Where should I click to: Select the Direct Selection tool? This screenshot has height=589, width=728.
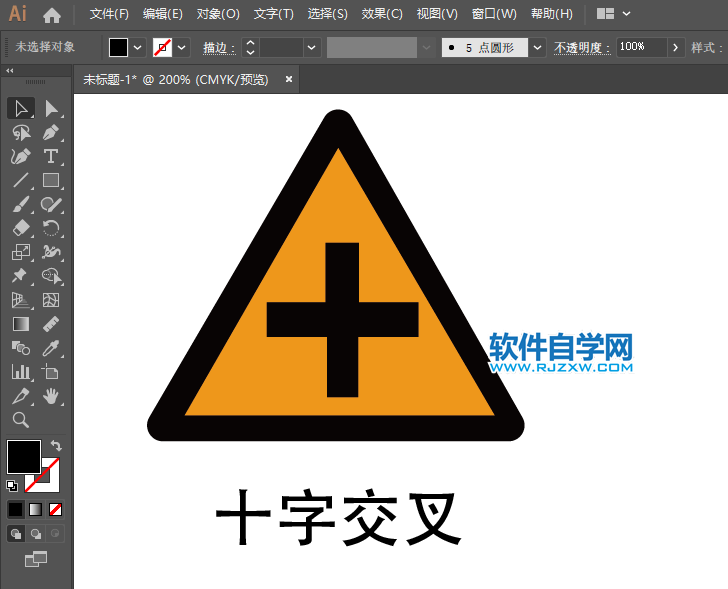point(51,109)
